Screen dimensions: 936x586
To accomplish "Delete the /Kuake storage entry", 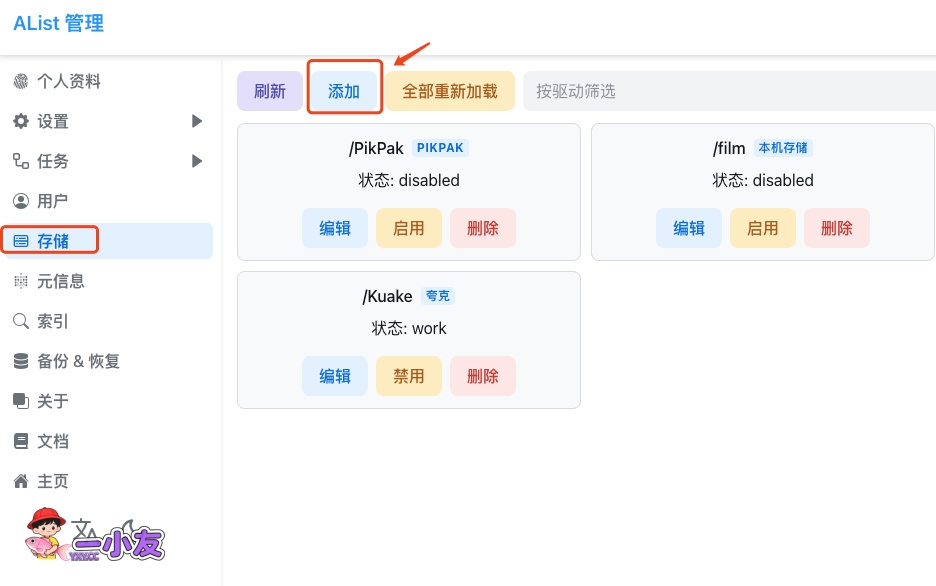I will [x=482, y=376].
